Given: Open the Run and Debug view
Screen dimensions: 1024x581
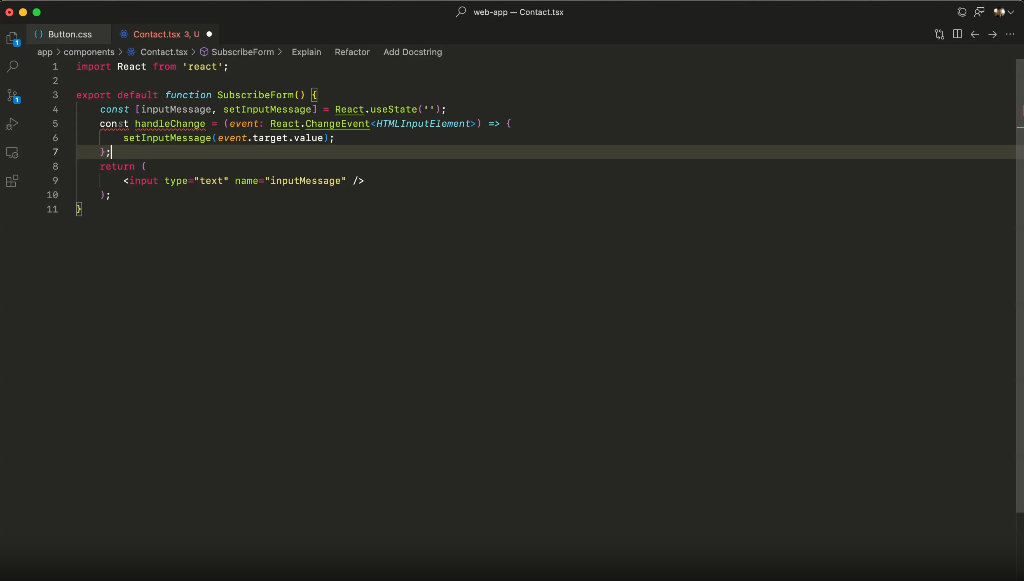Looking at the screenshot, I should click(12, 124).
